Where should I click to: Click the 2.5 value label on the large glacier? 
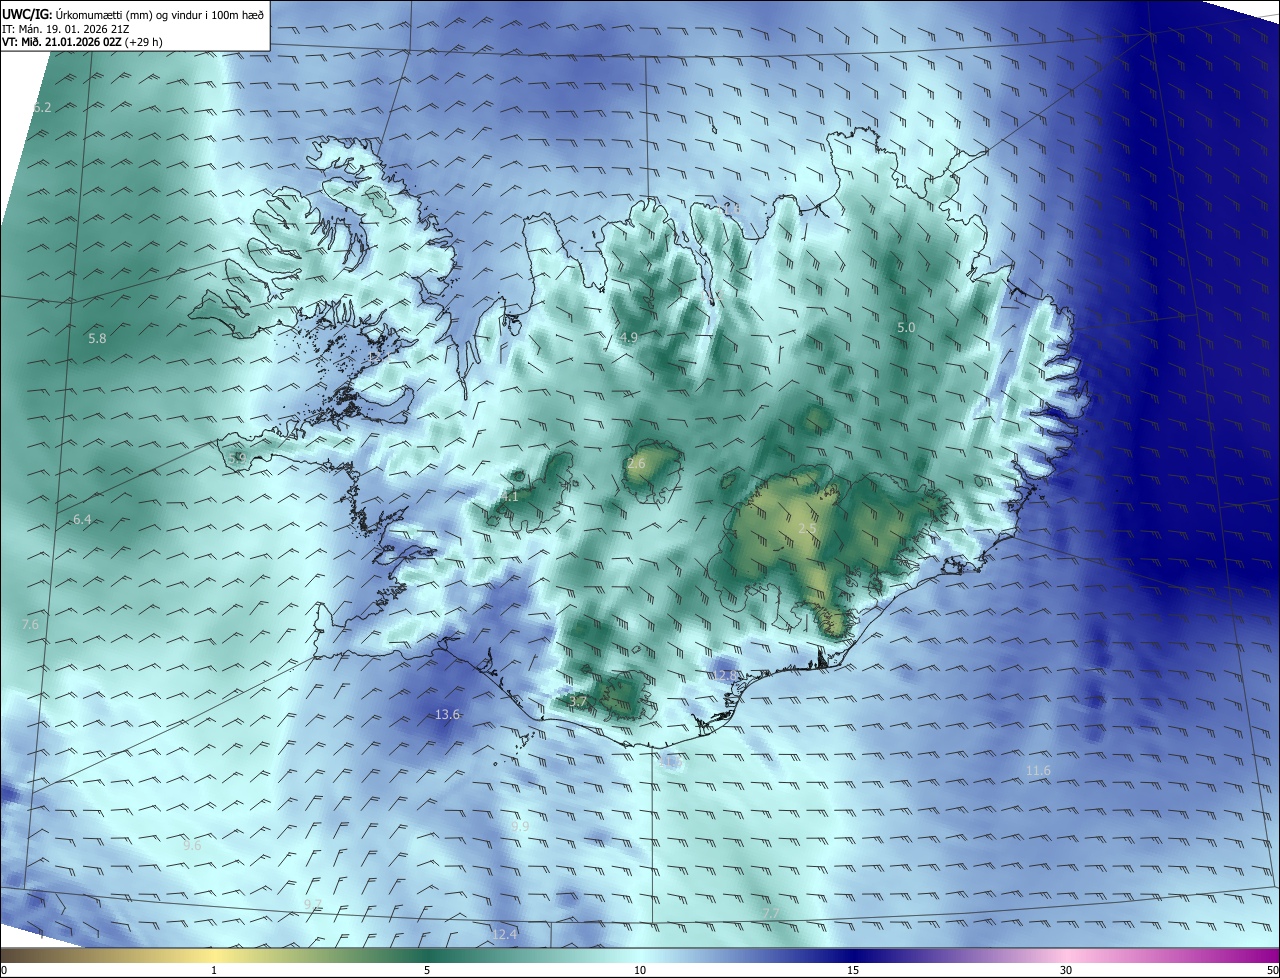(808, 528)
